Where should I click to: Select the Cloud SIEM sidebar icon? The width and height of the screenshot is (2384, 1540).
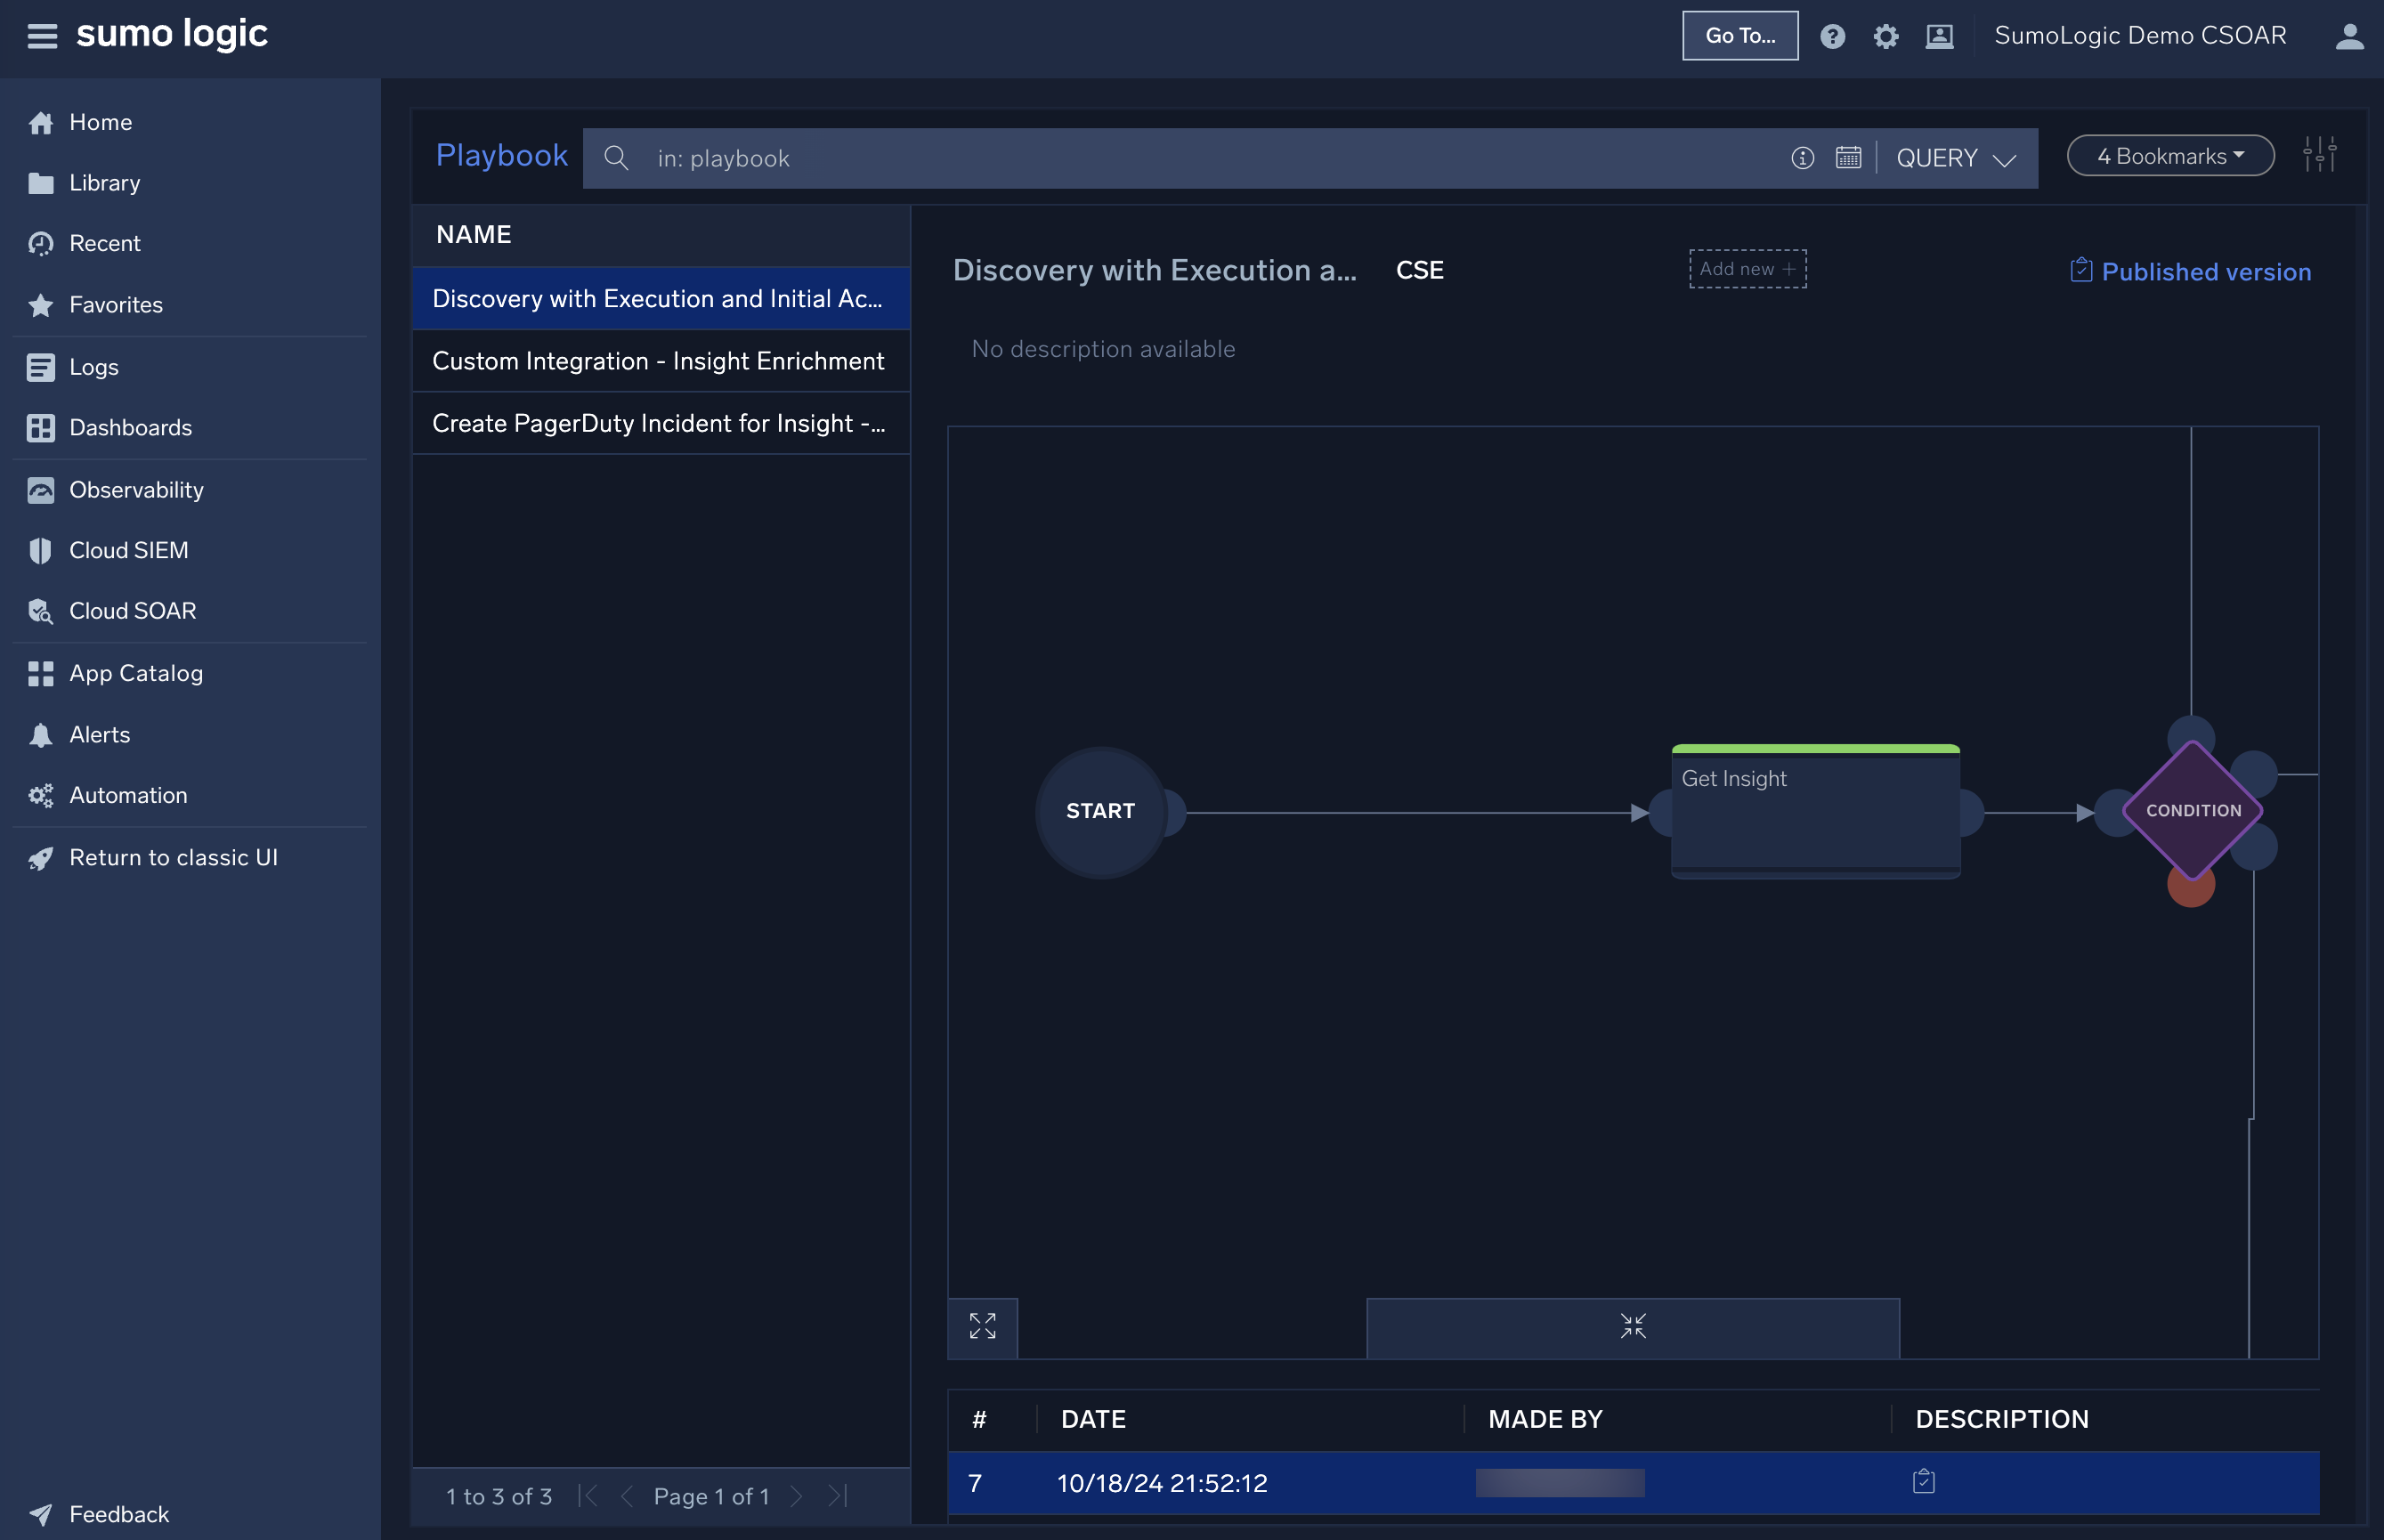[x=40, y=549]
